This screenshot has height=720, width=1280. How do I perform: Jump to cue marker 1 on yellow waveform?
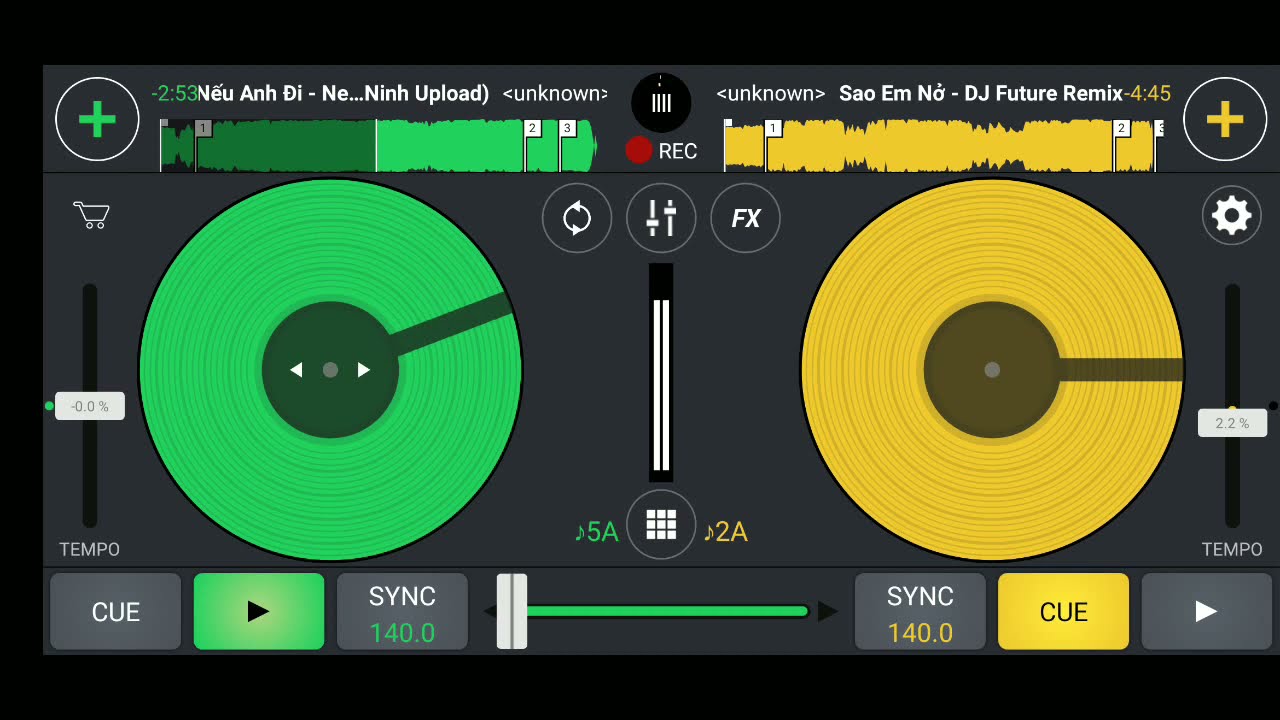click(x=772, y=128)
